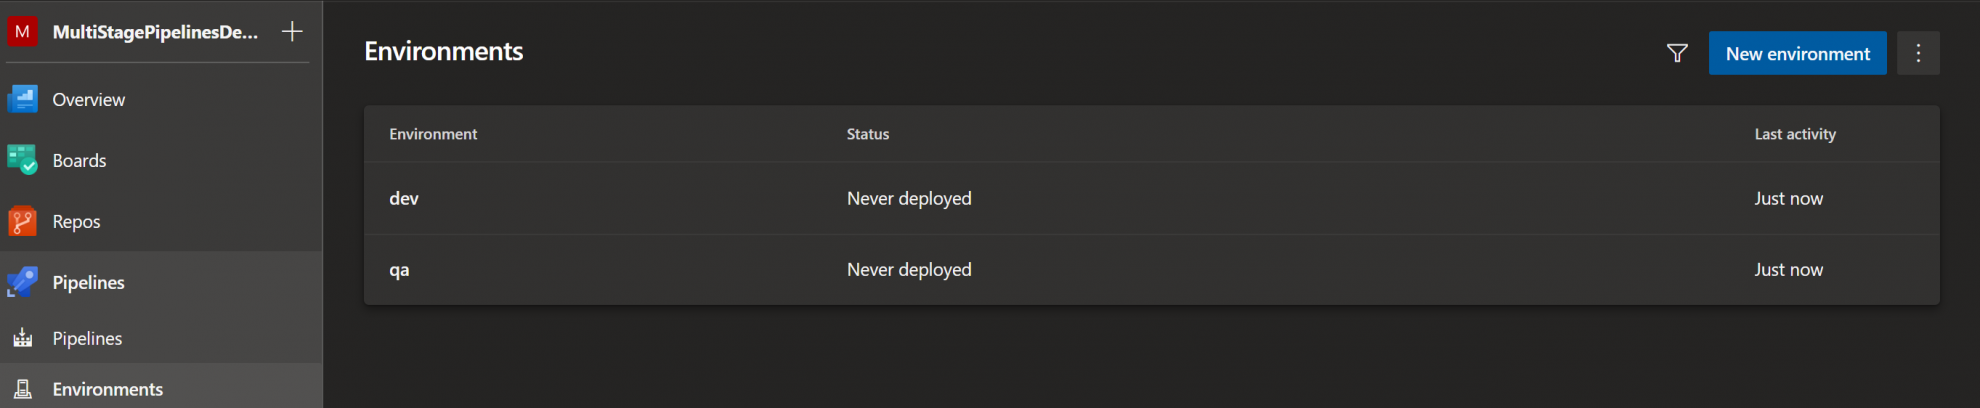Click the Overview sidebar icon

pos(22,99)
